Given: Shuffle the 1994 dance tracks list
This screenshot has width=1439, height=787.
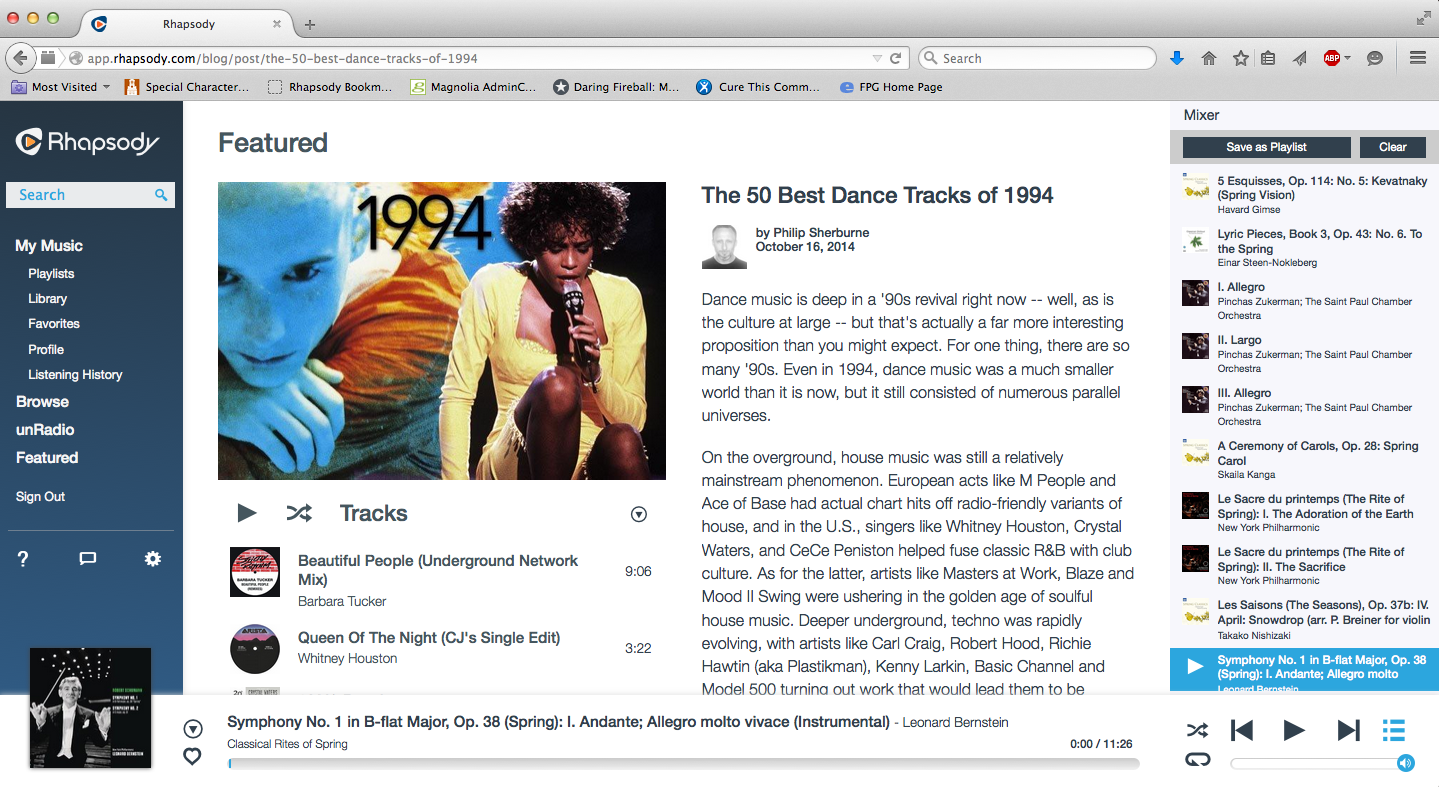Looking at the screenshot, I should coord(299,513).
